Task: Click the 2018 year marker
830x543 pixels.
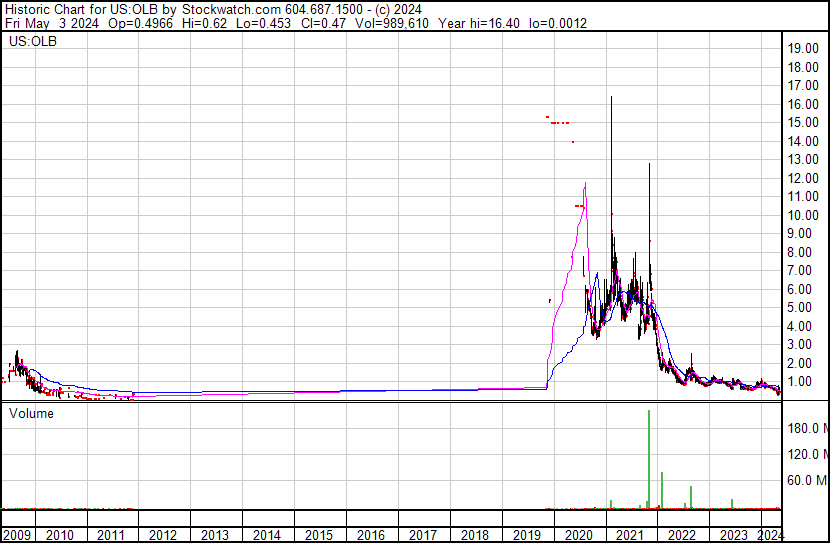Action: click(474, 535)
